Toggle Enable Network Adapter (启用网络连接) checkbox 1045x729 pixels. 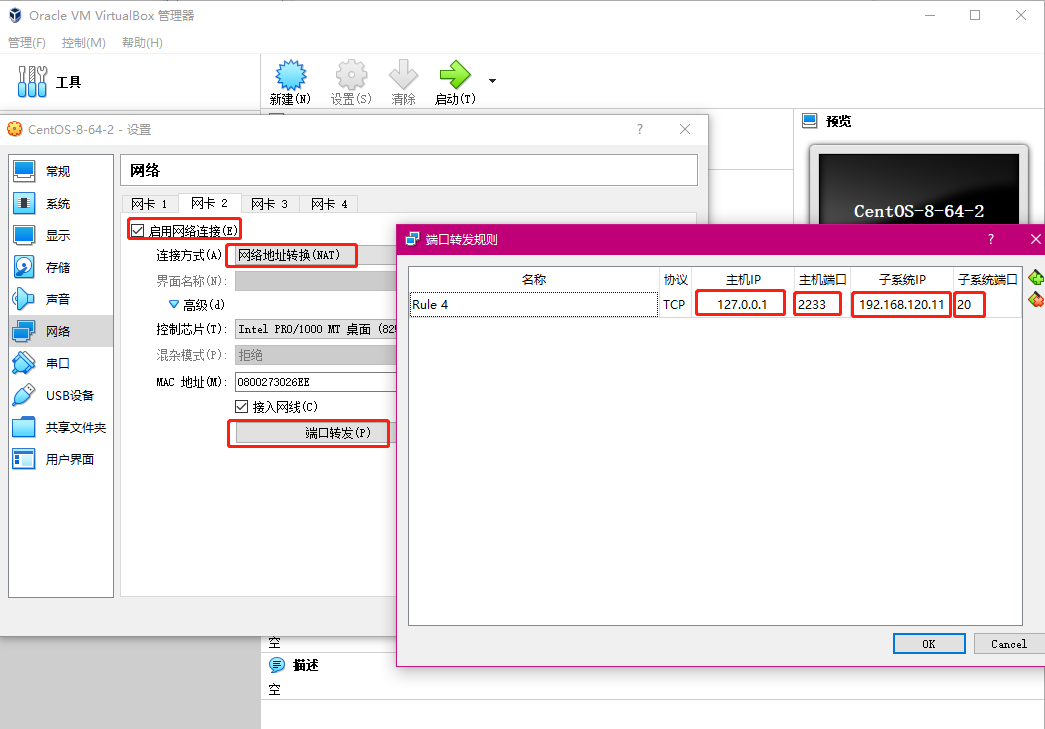(x=138, y=231)
